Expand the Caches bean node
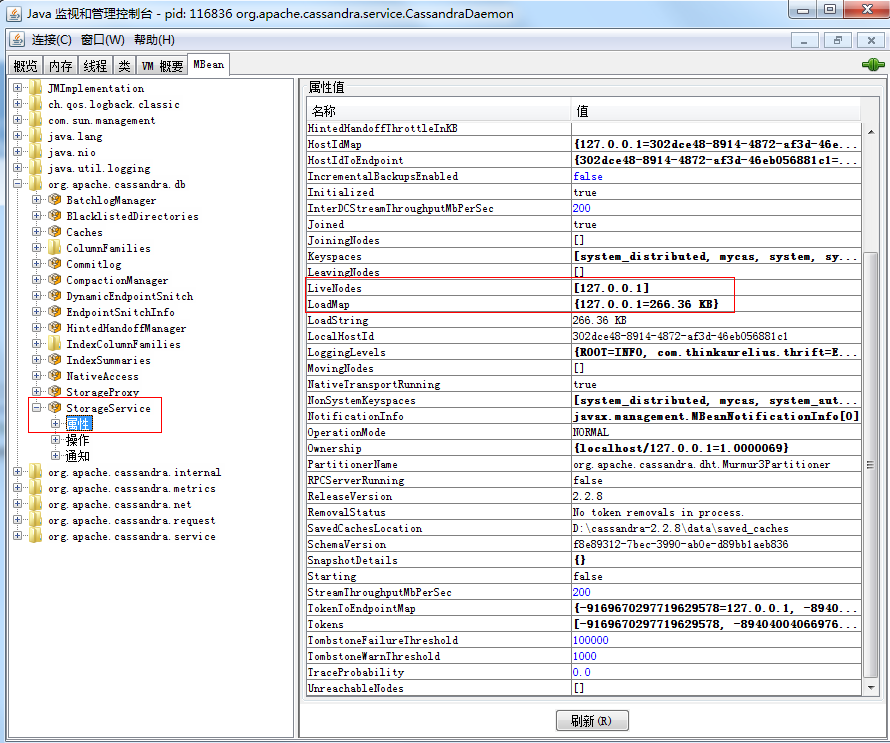The width and height of the screenshot is (890, 743). click(37, 232)
